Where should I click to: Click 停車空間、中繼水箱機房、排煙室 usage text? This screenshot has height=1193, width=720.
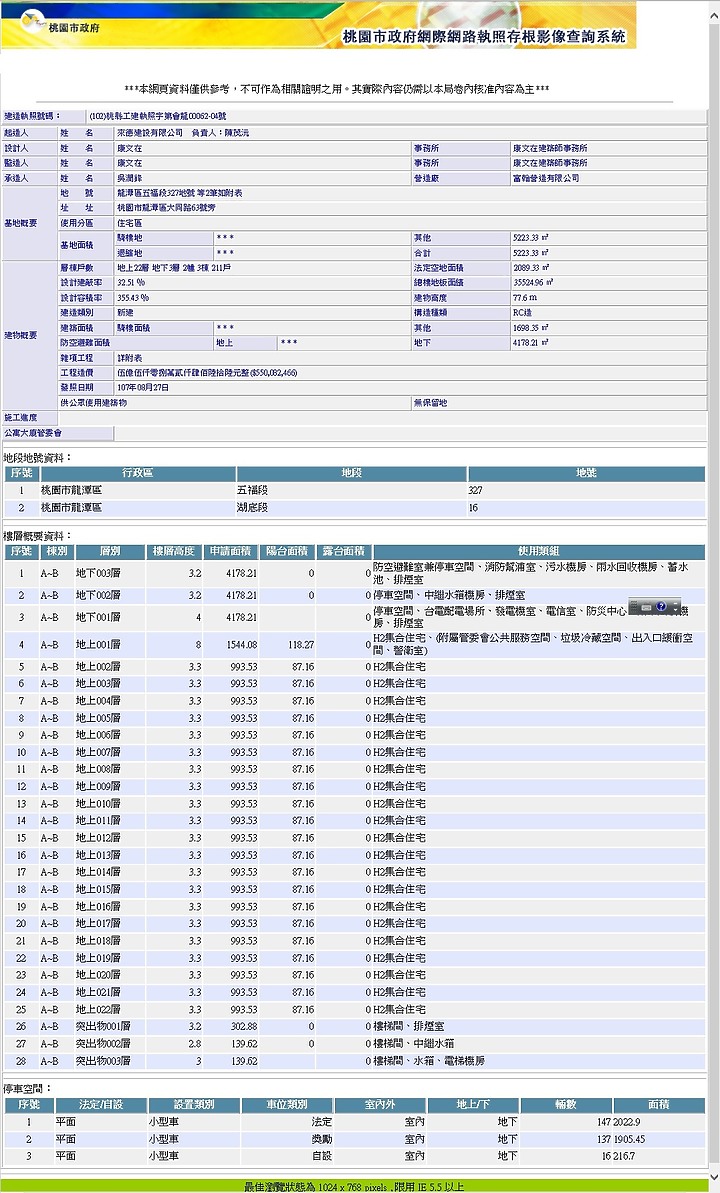coord(448,595)
